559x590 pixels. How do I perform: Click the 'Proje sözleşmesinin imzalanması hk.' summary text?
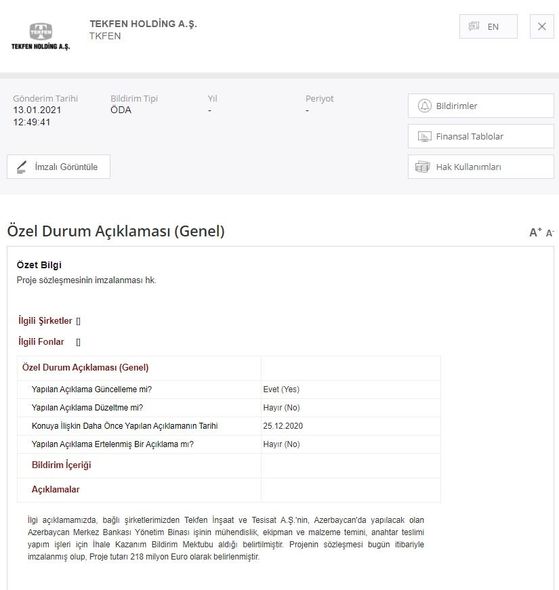click(86, 280)
